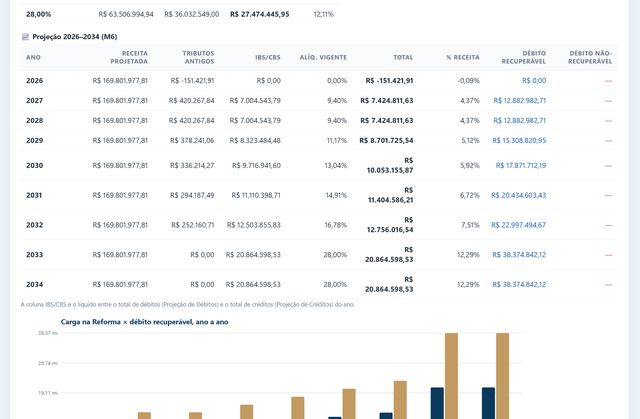Image resolution: width=640 pixels, height=419 pixels.
Task: Click the 14,91% alíquota vigente cell
Action: pos(336,195)
